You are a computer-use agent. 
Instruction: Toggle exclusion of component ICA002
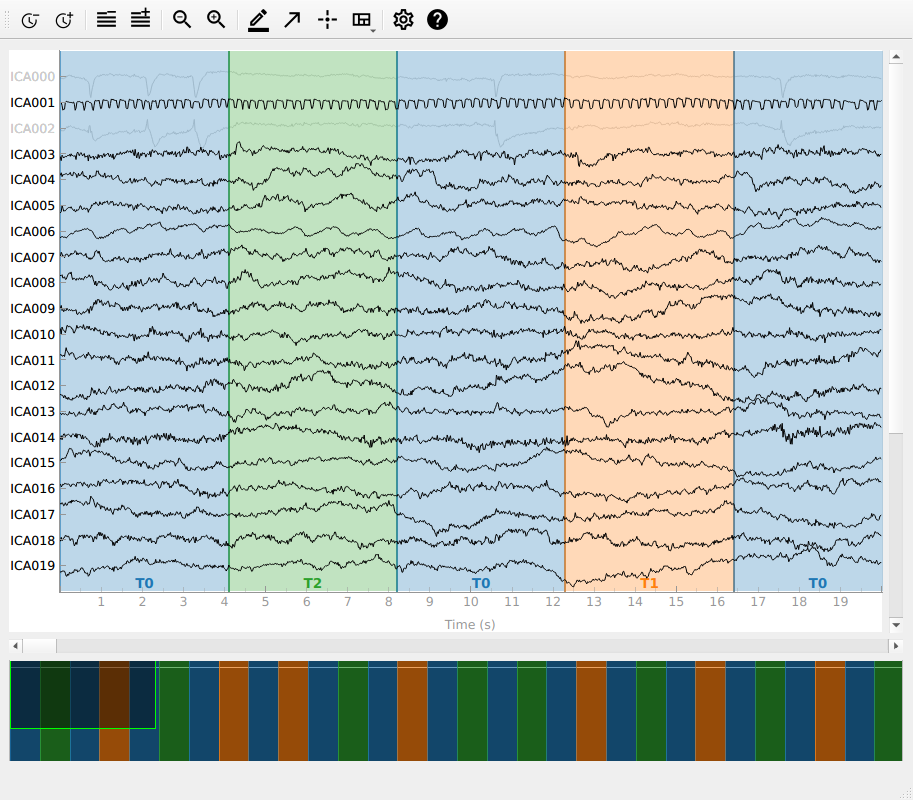(32, 129)
